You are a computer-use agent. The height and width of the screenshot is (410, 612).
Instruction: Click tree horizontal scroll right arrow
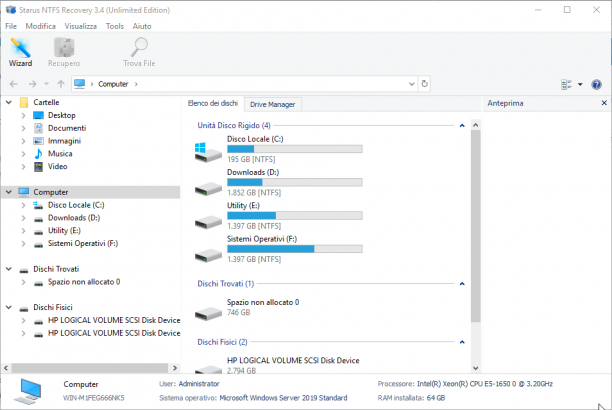(x=175, y=368)
